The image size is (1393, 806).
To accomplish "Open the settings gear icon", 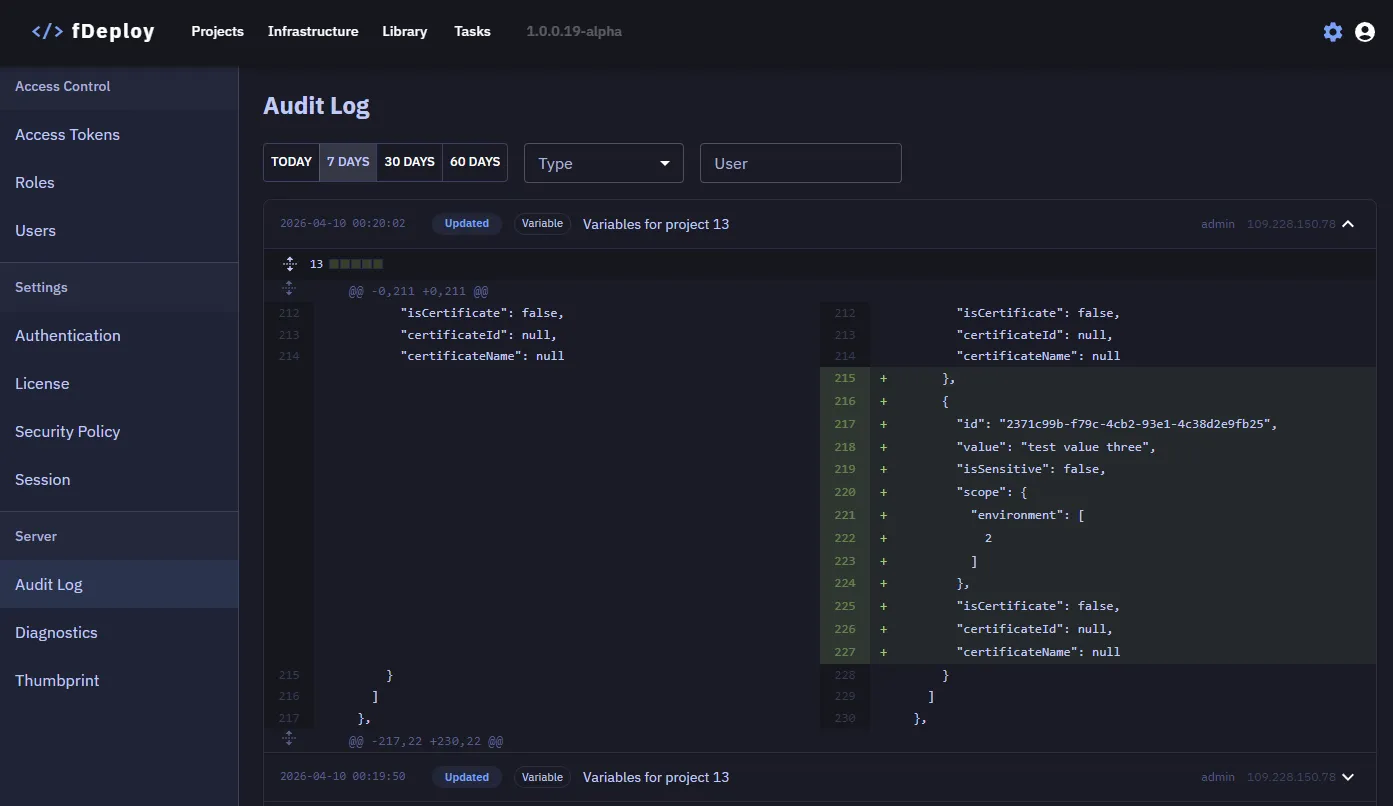I will click(x=1333, y=32).
